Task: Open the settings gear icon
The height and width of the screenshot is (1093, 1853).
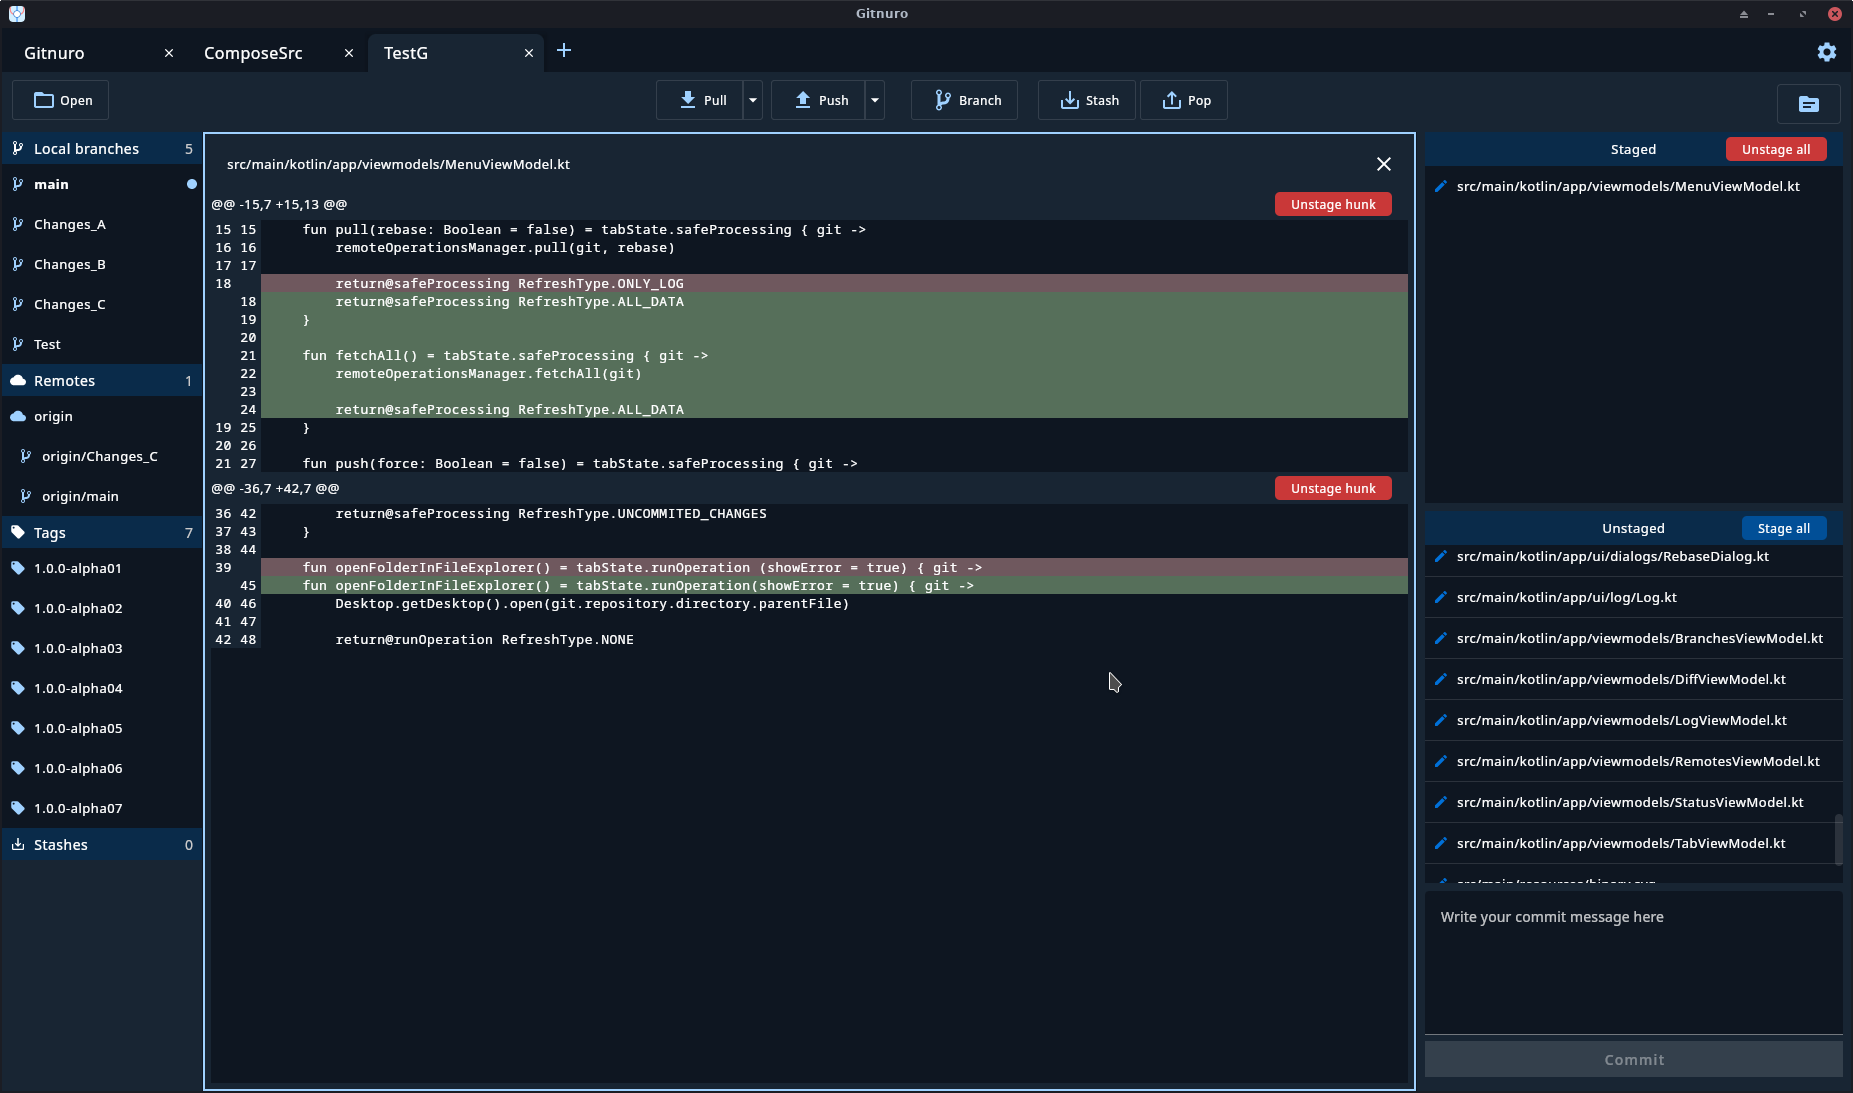Action: (1826, 52)
